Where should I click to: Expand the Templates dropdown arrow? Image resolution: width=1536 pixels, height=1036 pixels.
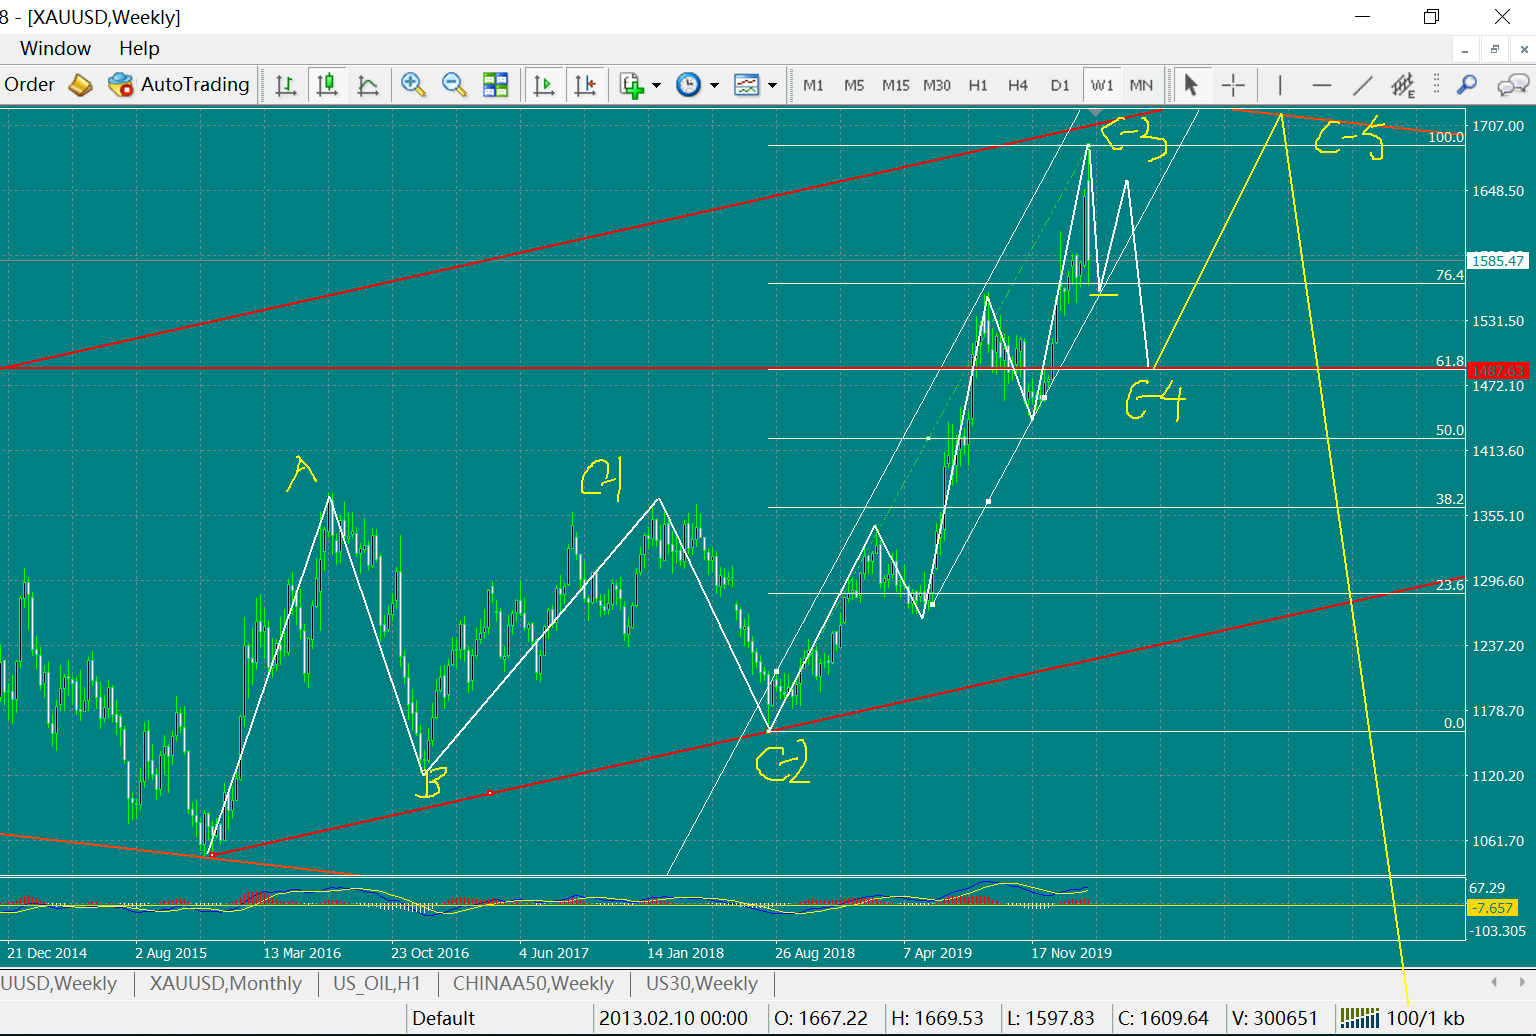pyautogui.click(x=772, y=85)
